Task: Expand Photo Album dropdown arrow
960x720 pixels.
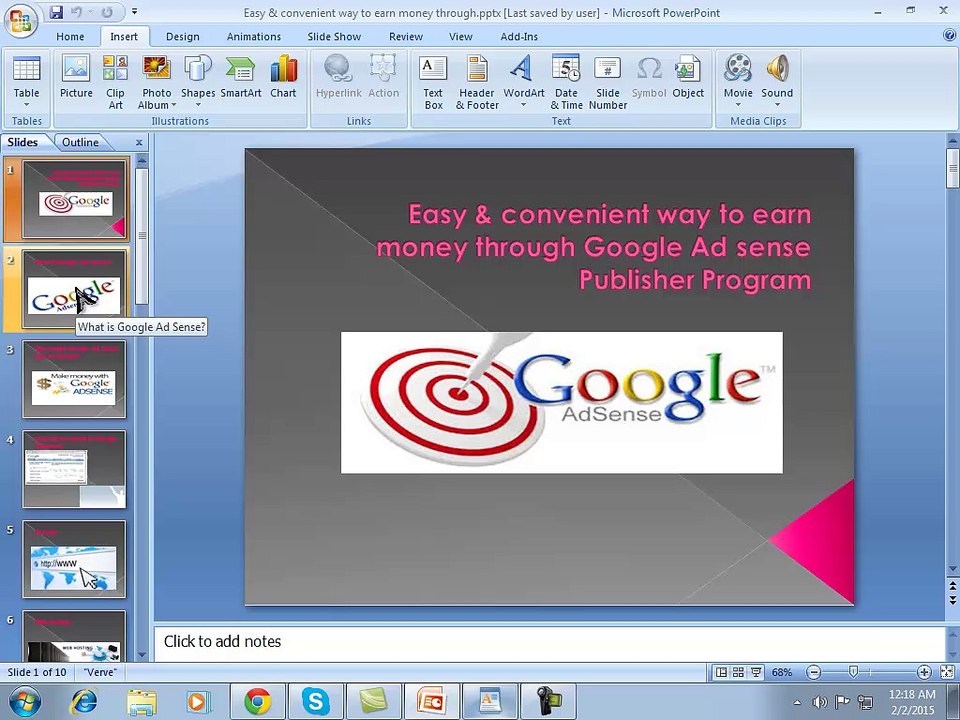Action: pyautogui.click(x=173, y=105)
